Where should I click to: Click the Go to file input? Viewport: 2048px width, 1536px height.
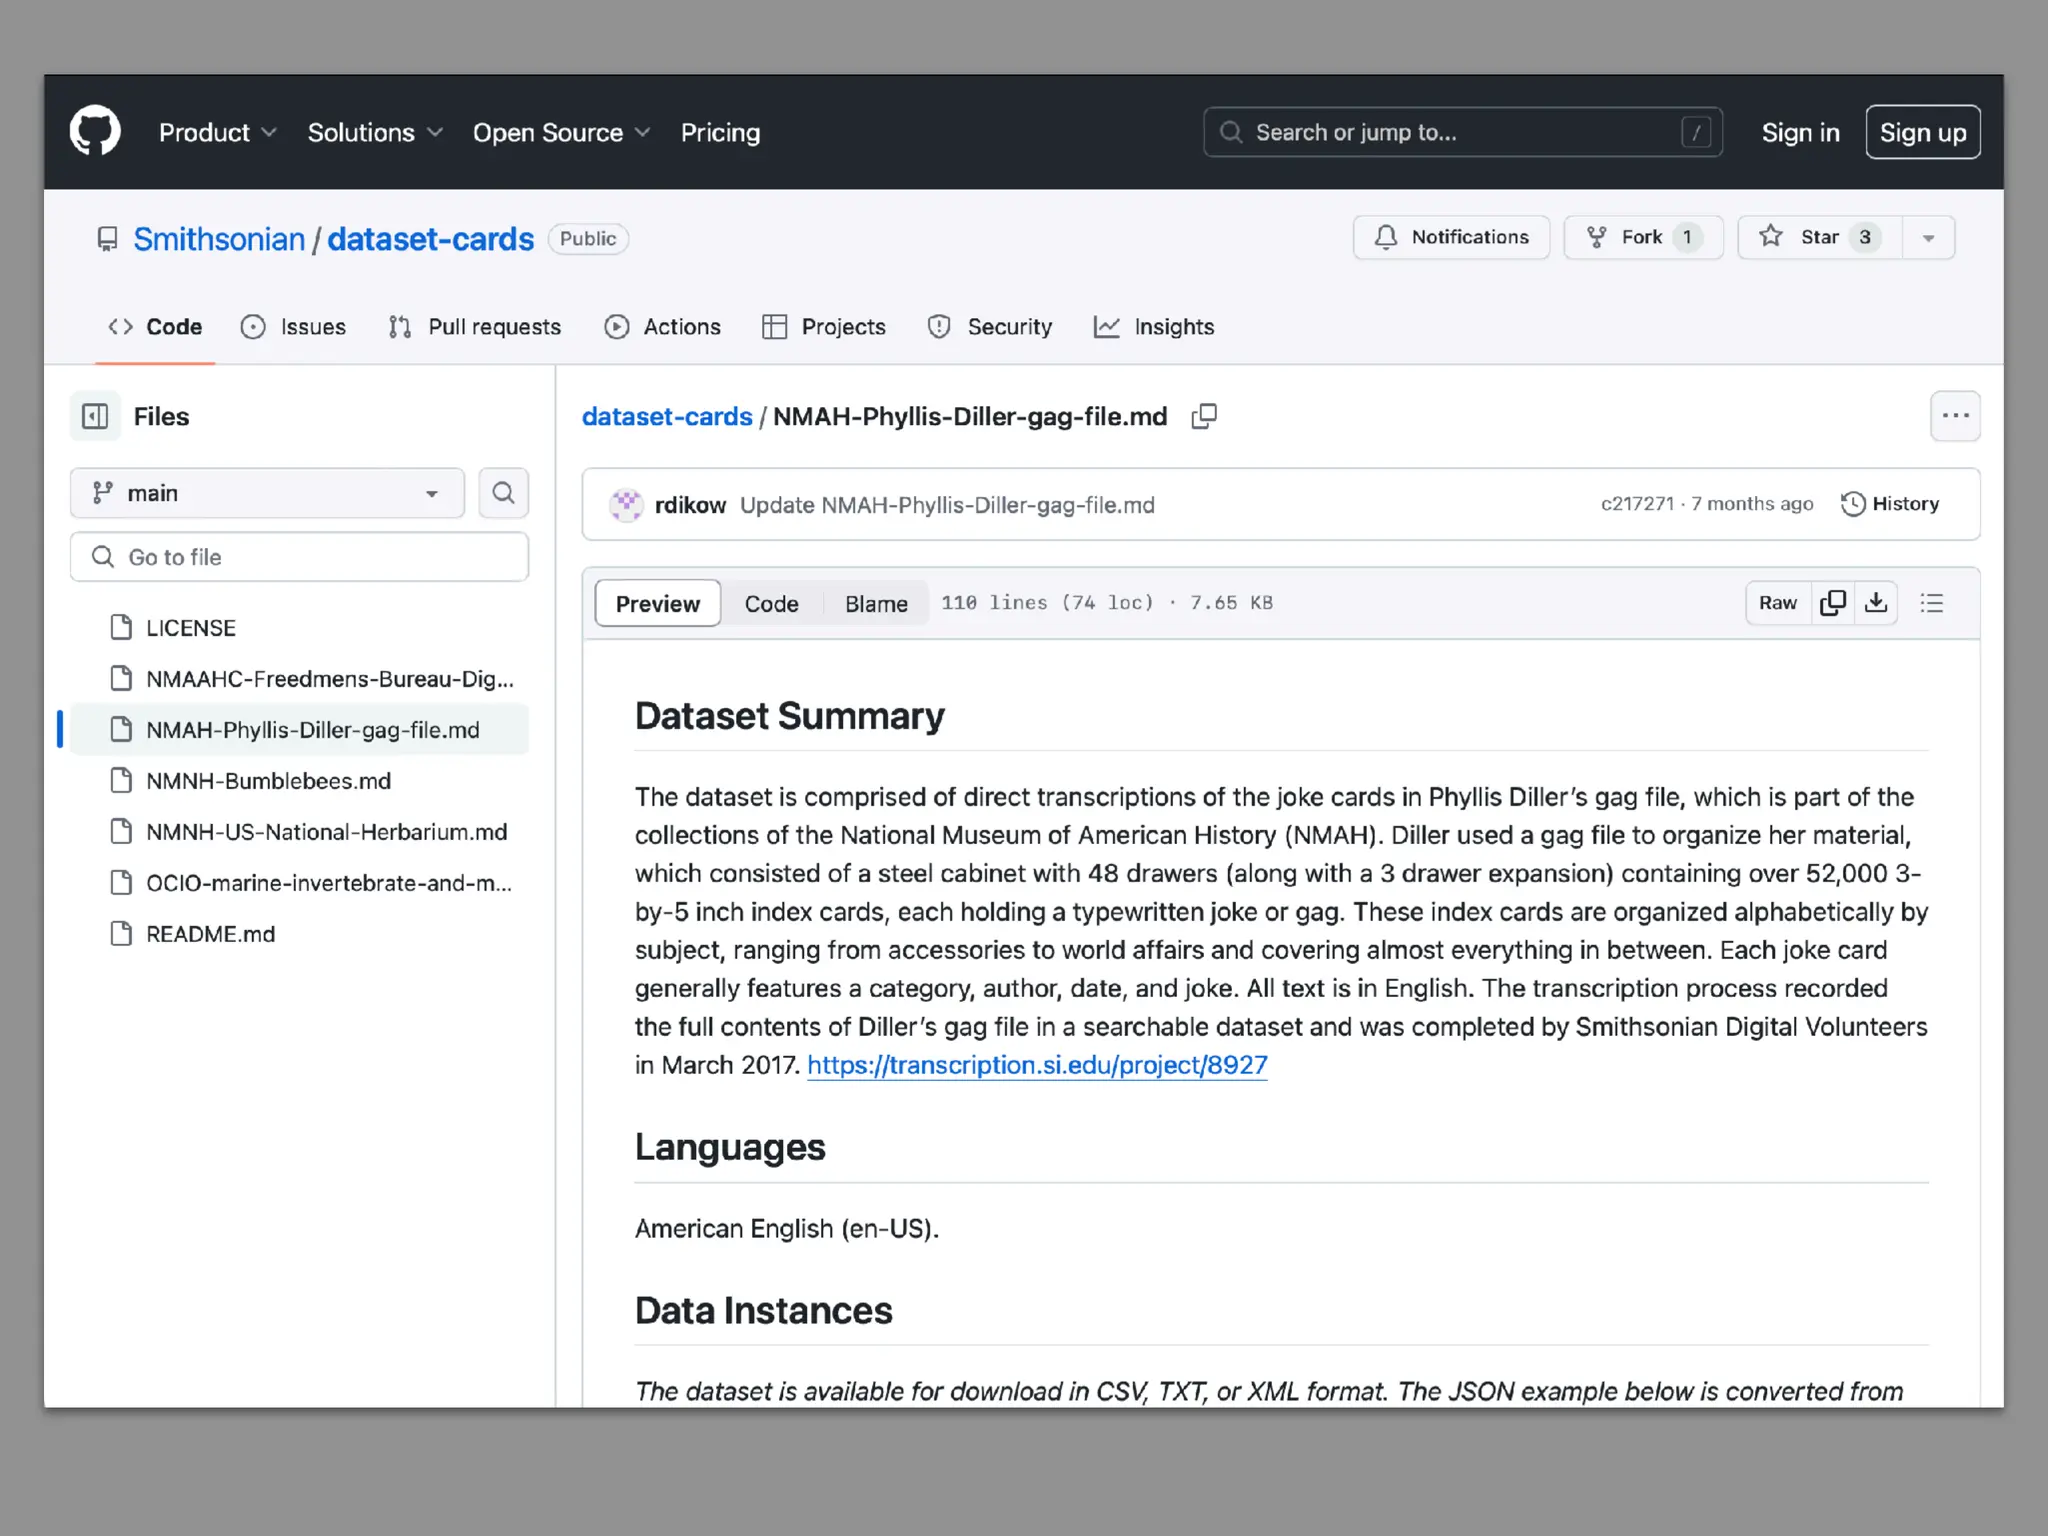pyautogui.click(x=300, y=557)
